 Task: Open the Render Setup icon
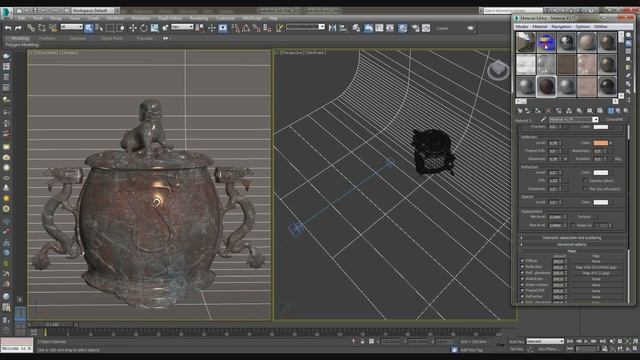[x=415, y=28]
